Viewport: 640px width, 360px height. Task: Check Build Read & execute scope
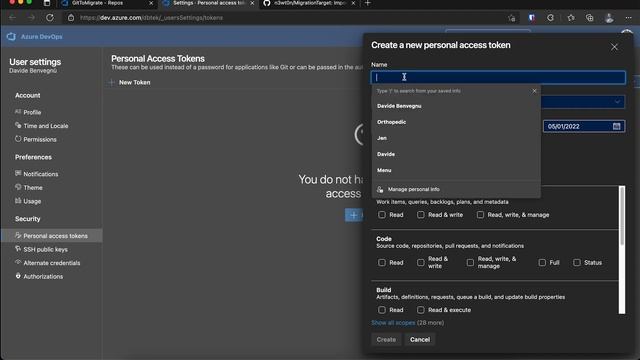(421, 310)
